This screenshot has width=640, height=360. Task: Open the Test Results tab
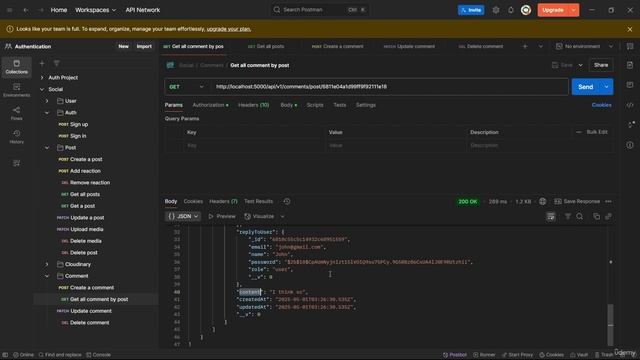258,201
